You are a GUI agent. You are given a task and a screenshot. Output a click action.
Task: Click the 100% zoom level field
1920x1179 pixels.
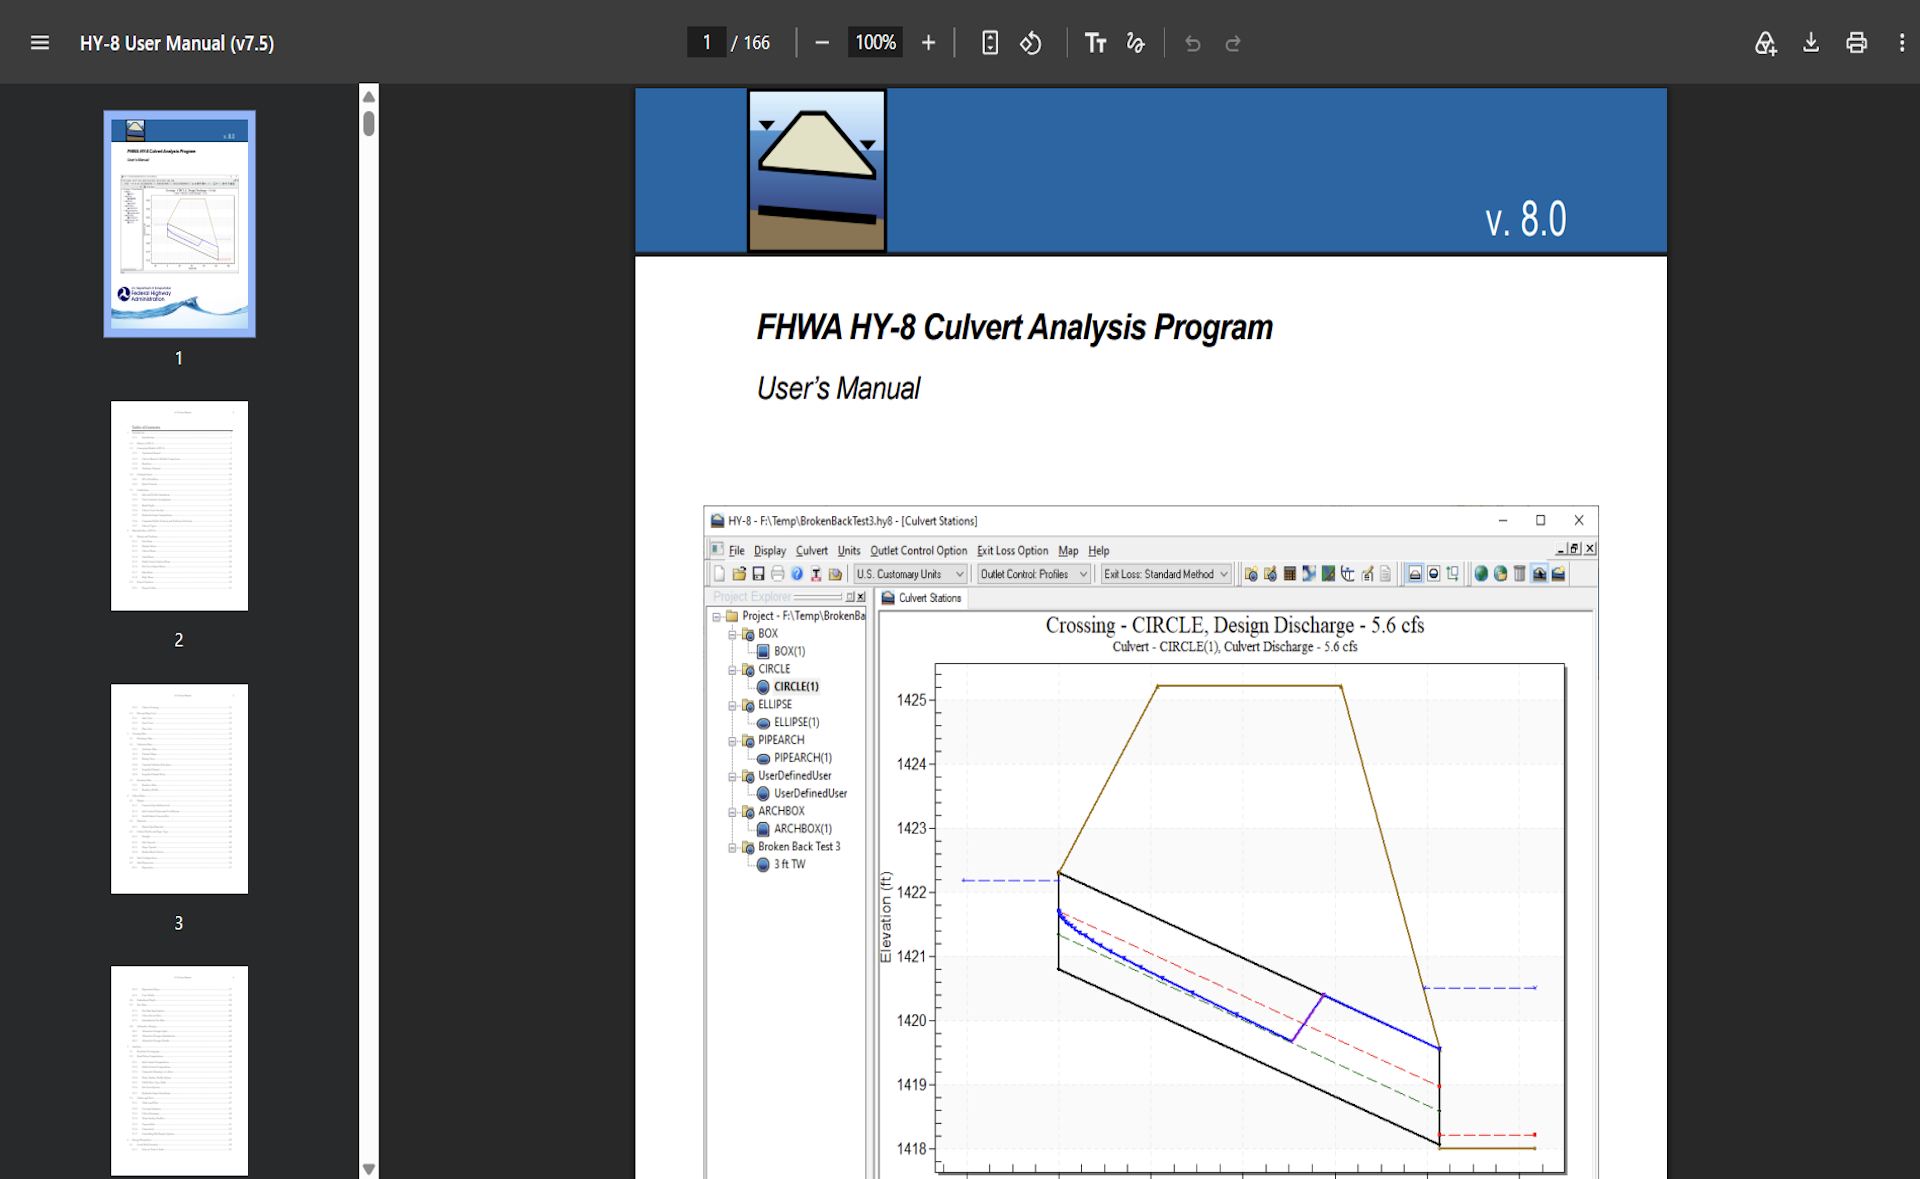click(x=875, y=43)
